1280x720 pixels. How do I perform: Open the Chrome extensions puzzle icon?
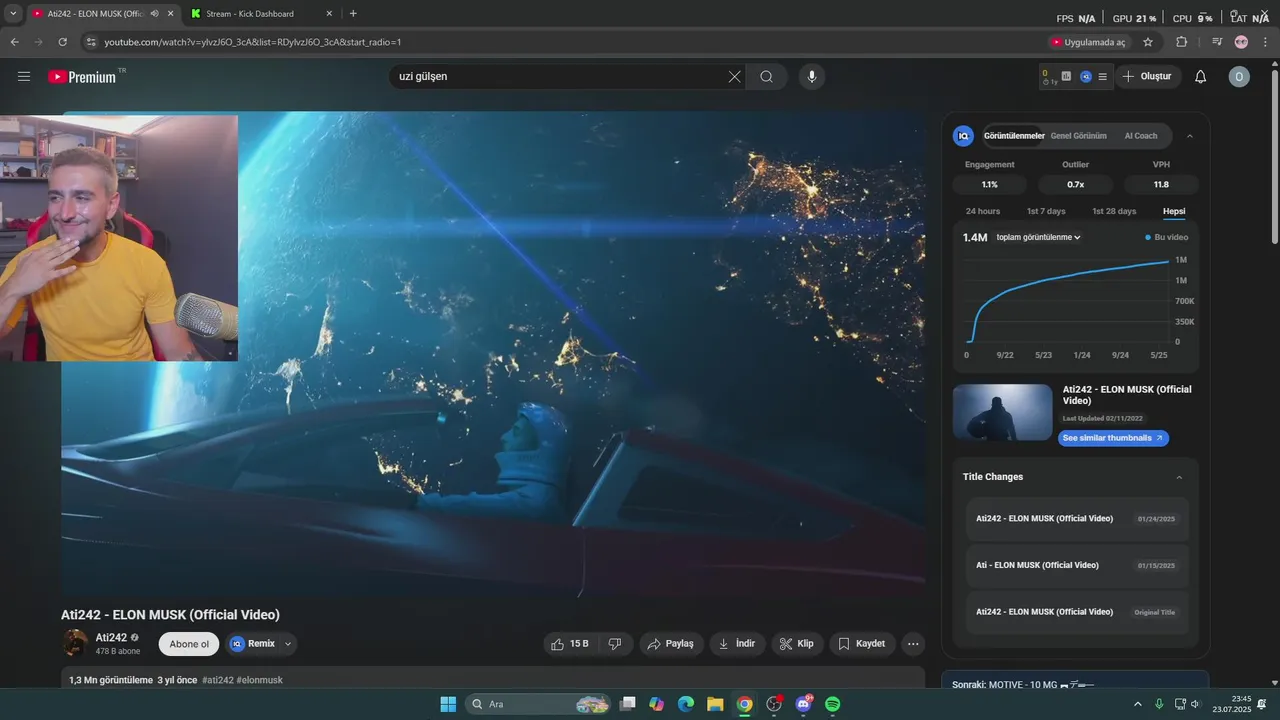1181,42
